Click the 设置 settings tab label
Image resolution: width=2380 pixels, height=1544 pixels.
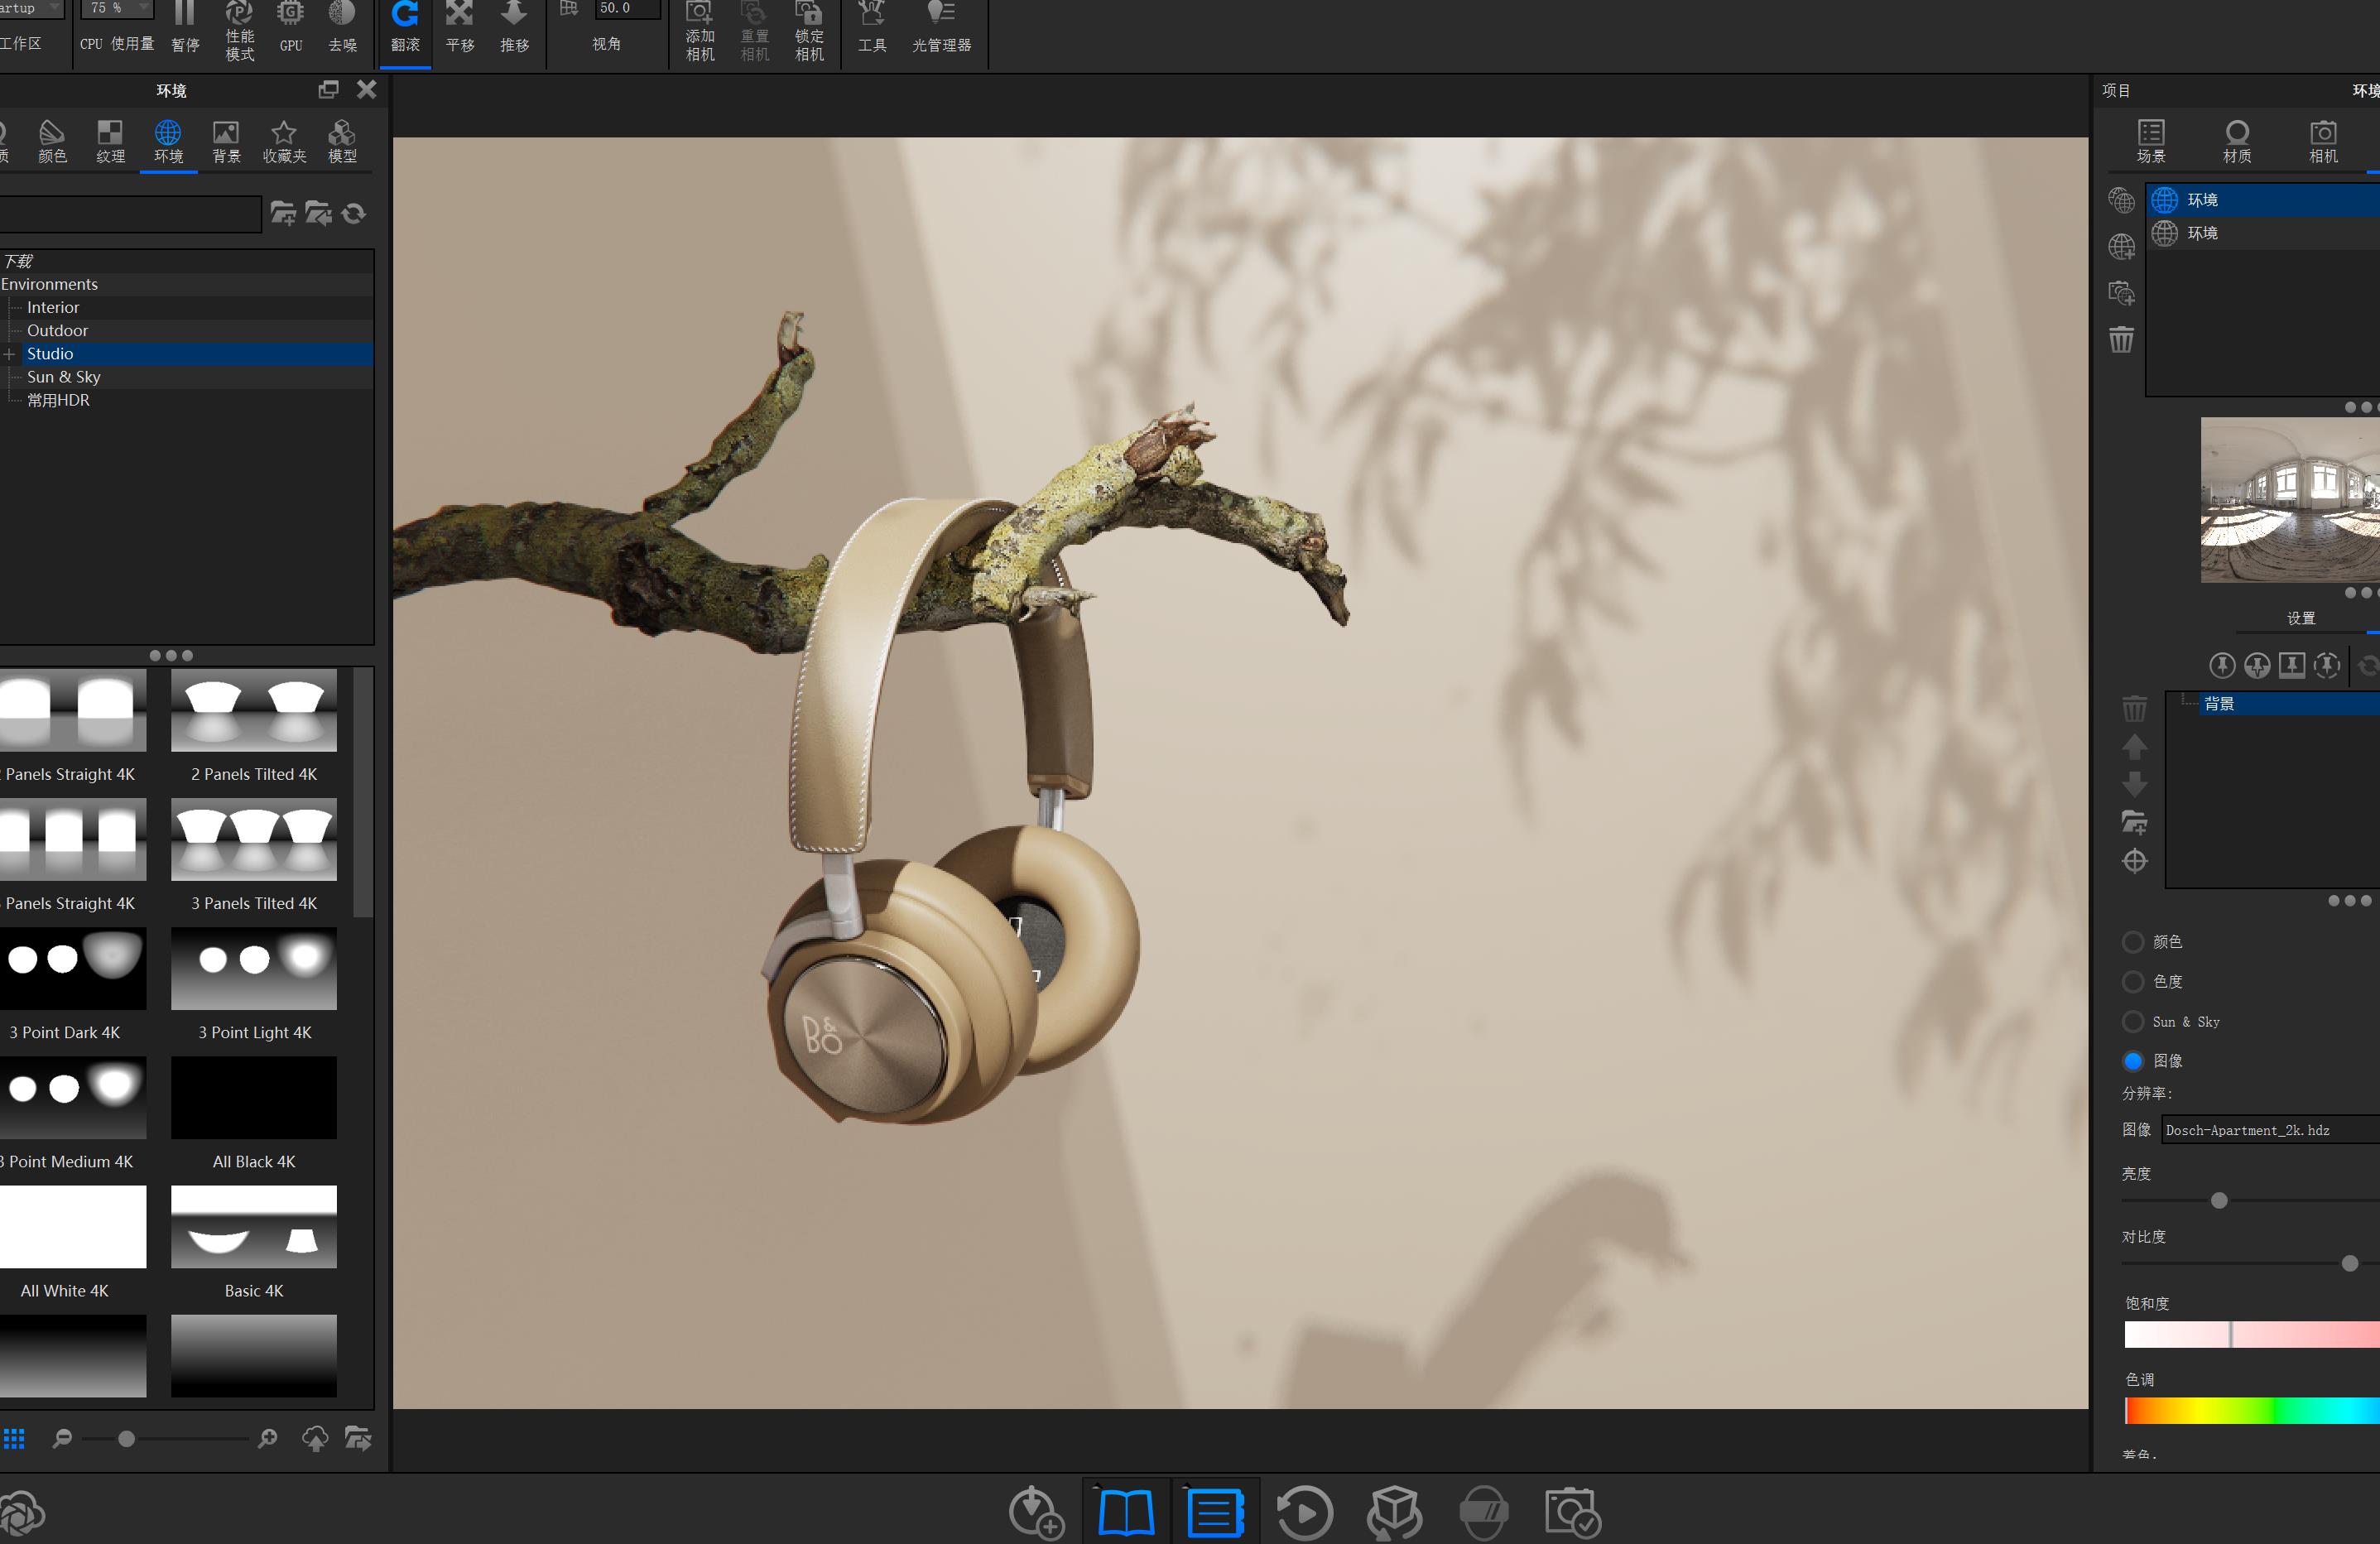point(2300,619)
